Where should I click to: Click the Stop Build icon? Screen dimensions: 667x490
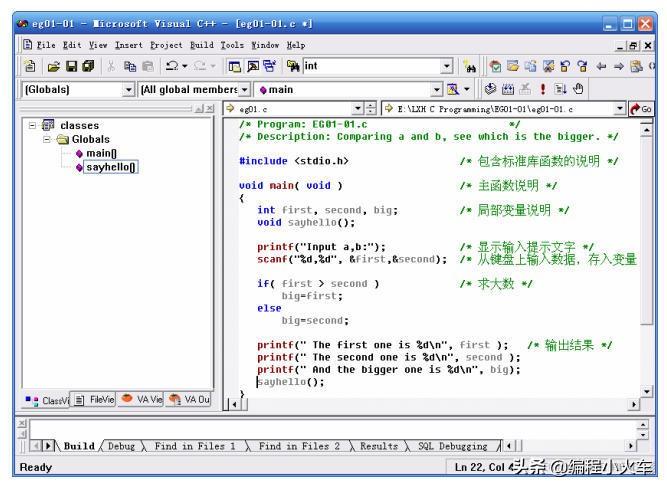point(525,89)
